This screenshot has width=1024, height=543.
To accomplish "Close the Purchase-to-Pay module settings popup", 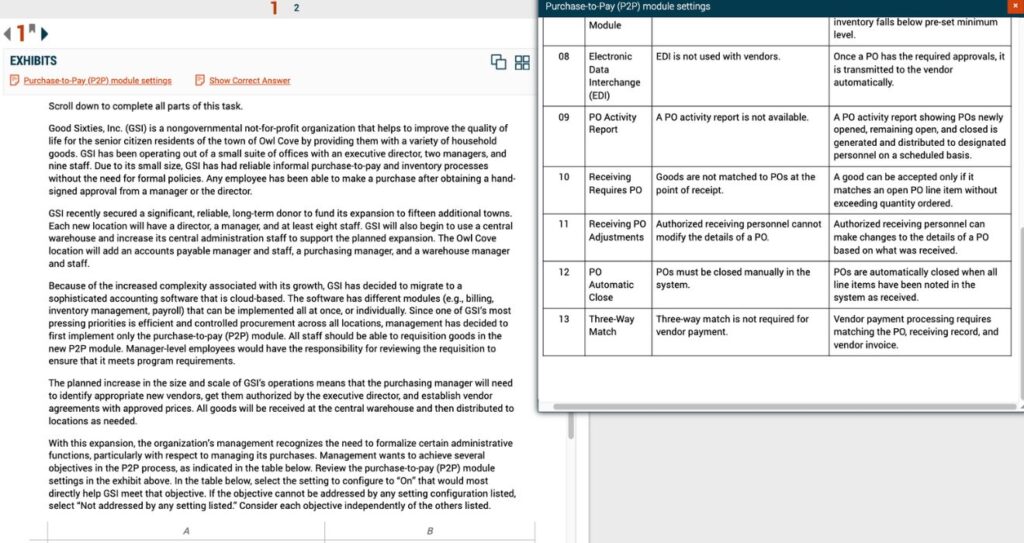I will 1016,7.
